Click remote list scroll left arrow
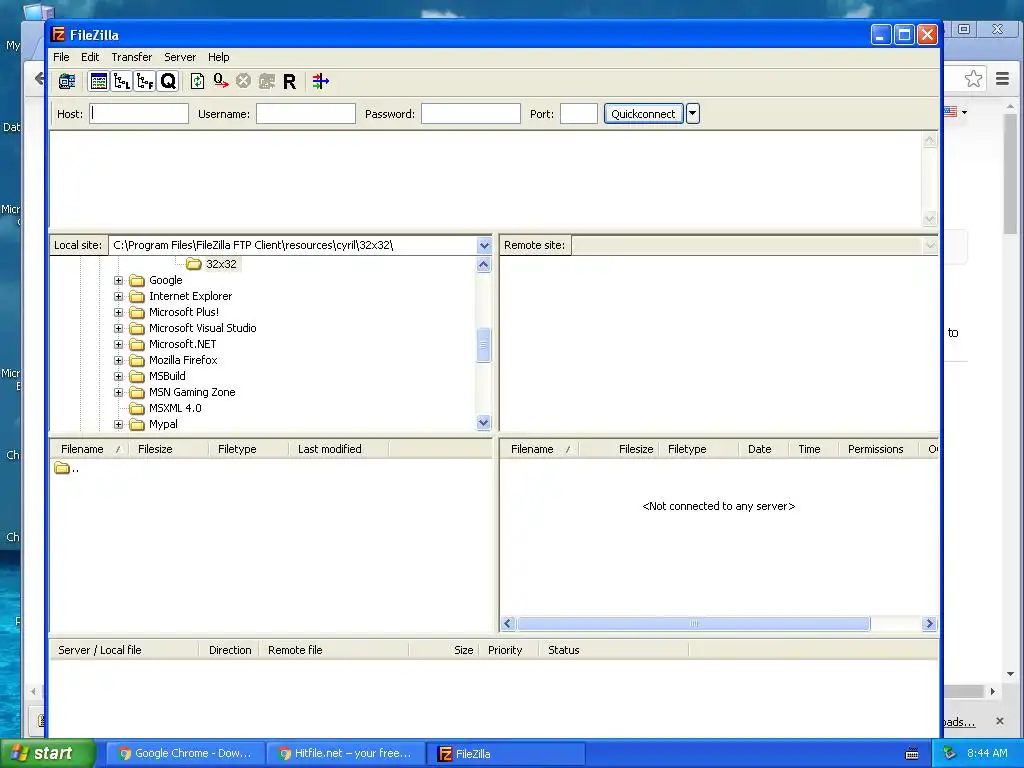Screen dimensions: 1024x768 click(x=508, y=624)
